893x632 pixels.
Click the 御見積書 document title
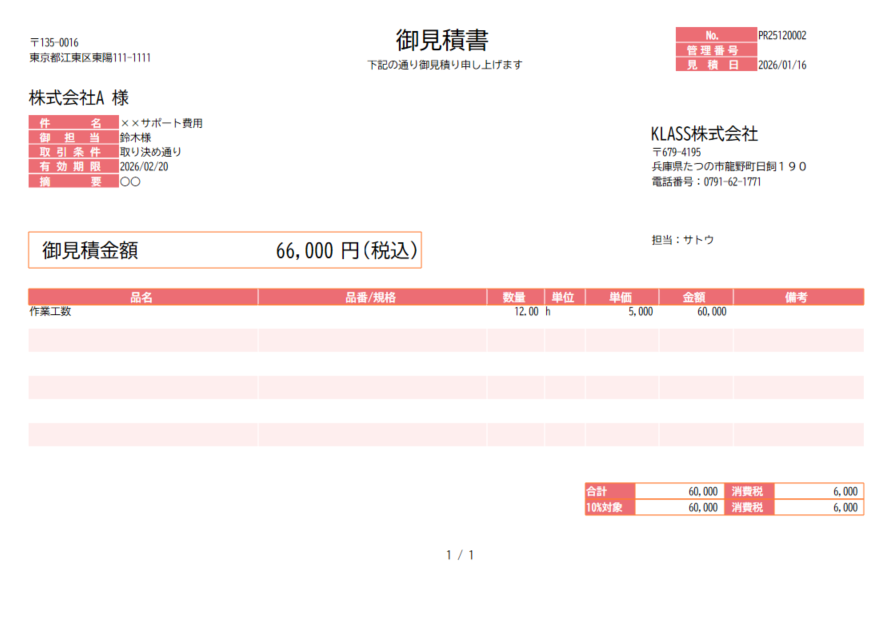(x=442, y=40)
